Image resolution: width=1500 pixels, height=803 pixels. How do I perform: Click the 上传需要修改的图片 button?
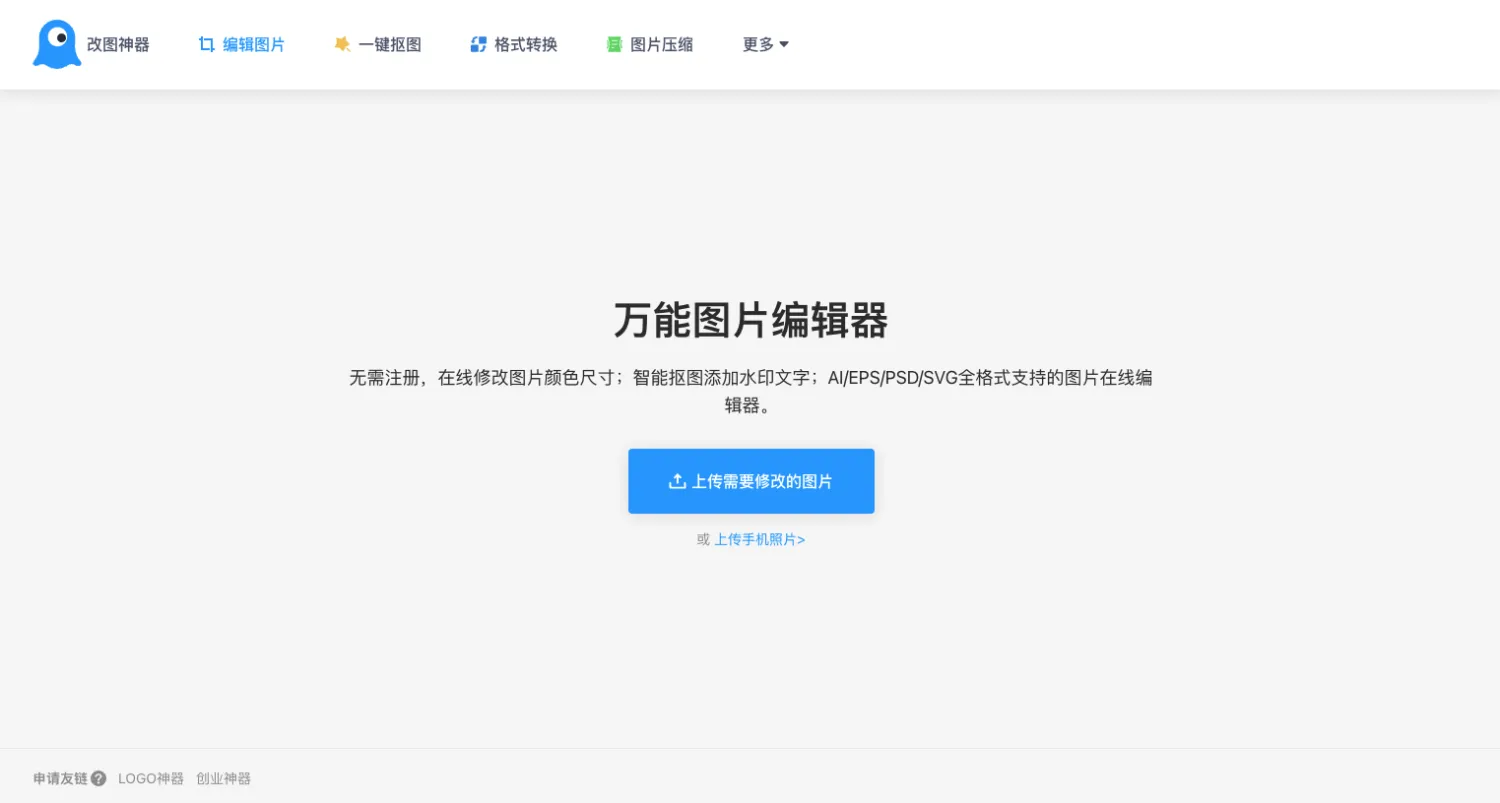click(x=751, y=481)
